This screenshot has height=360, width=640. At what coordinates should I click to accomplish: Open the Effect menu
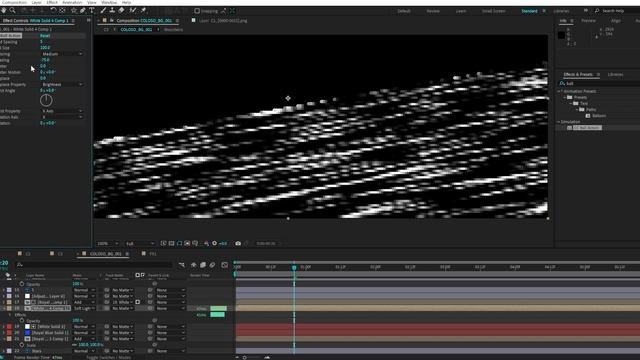(x=52, y=2)
